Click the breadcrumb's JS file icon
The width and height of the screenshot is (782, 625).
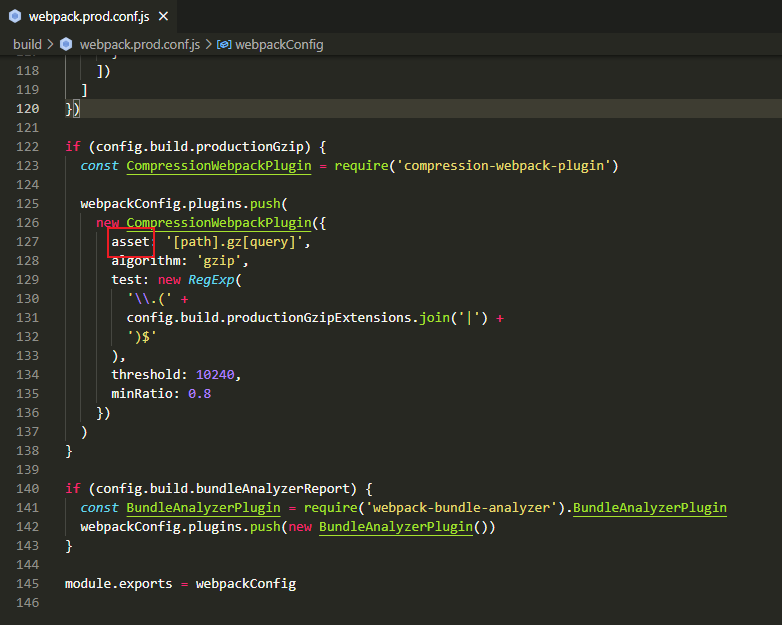(66, 44)
